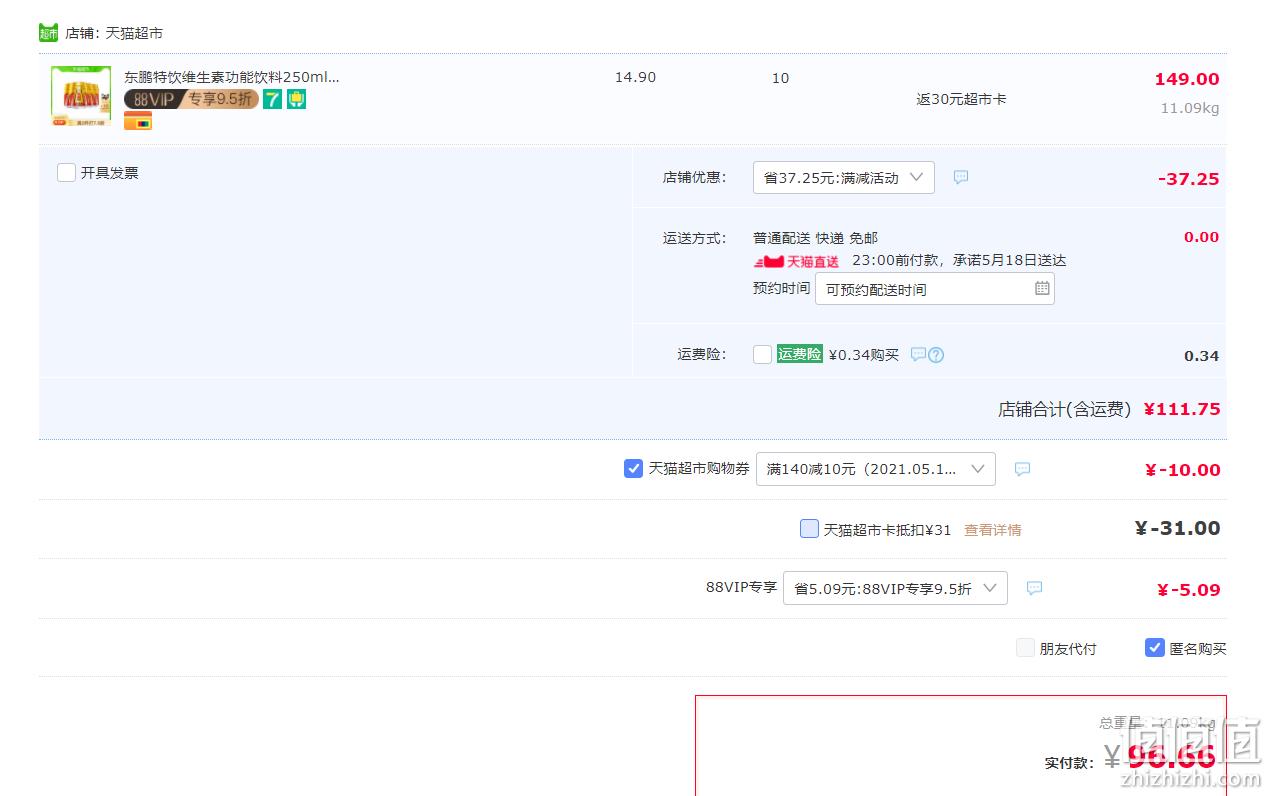Toggle the 朋友代付 checkbox
Image resolution: width=1270 pixels, height=796 pixels.
point(1025,647)
